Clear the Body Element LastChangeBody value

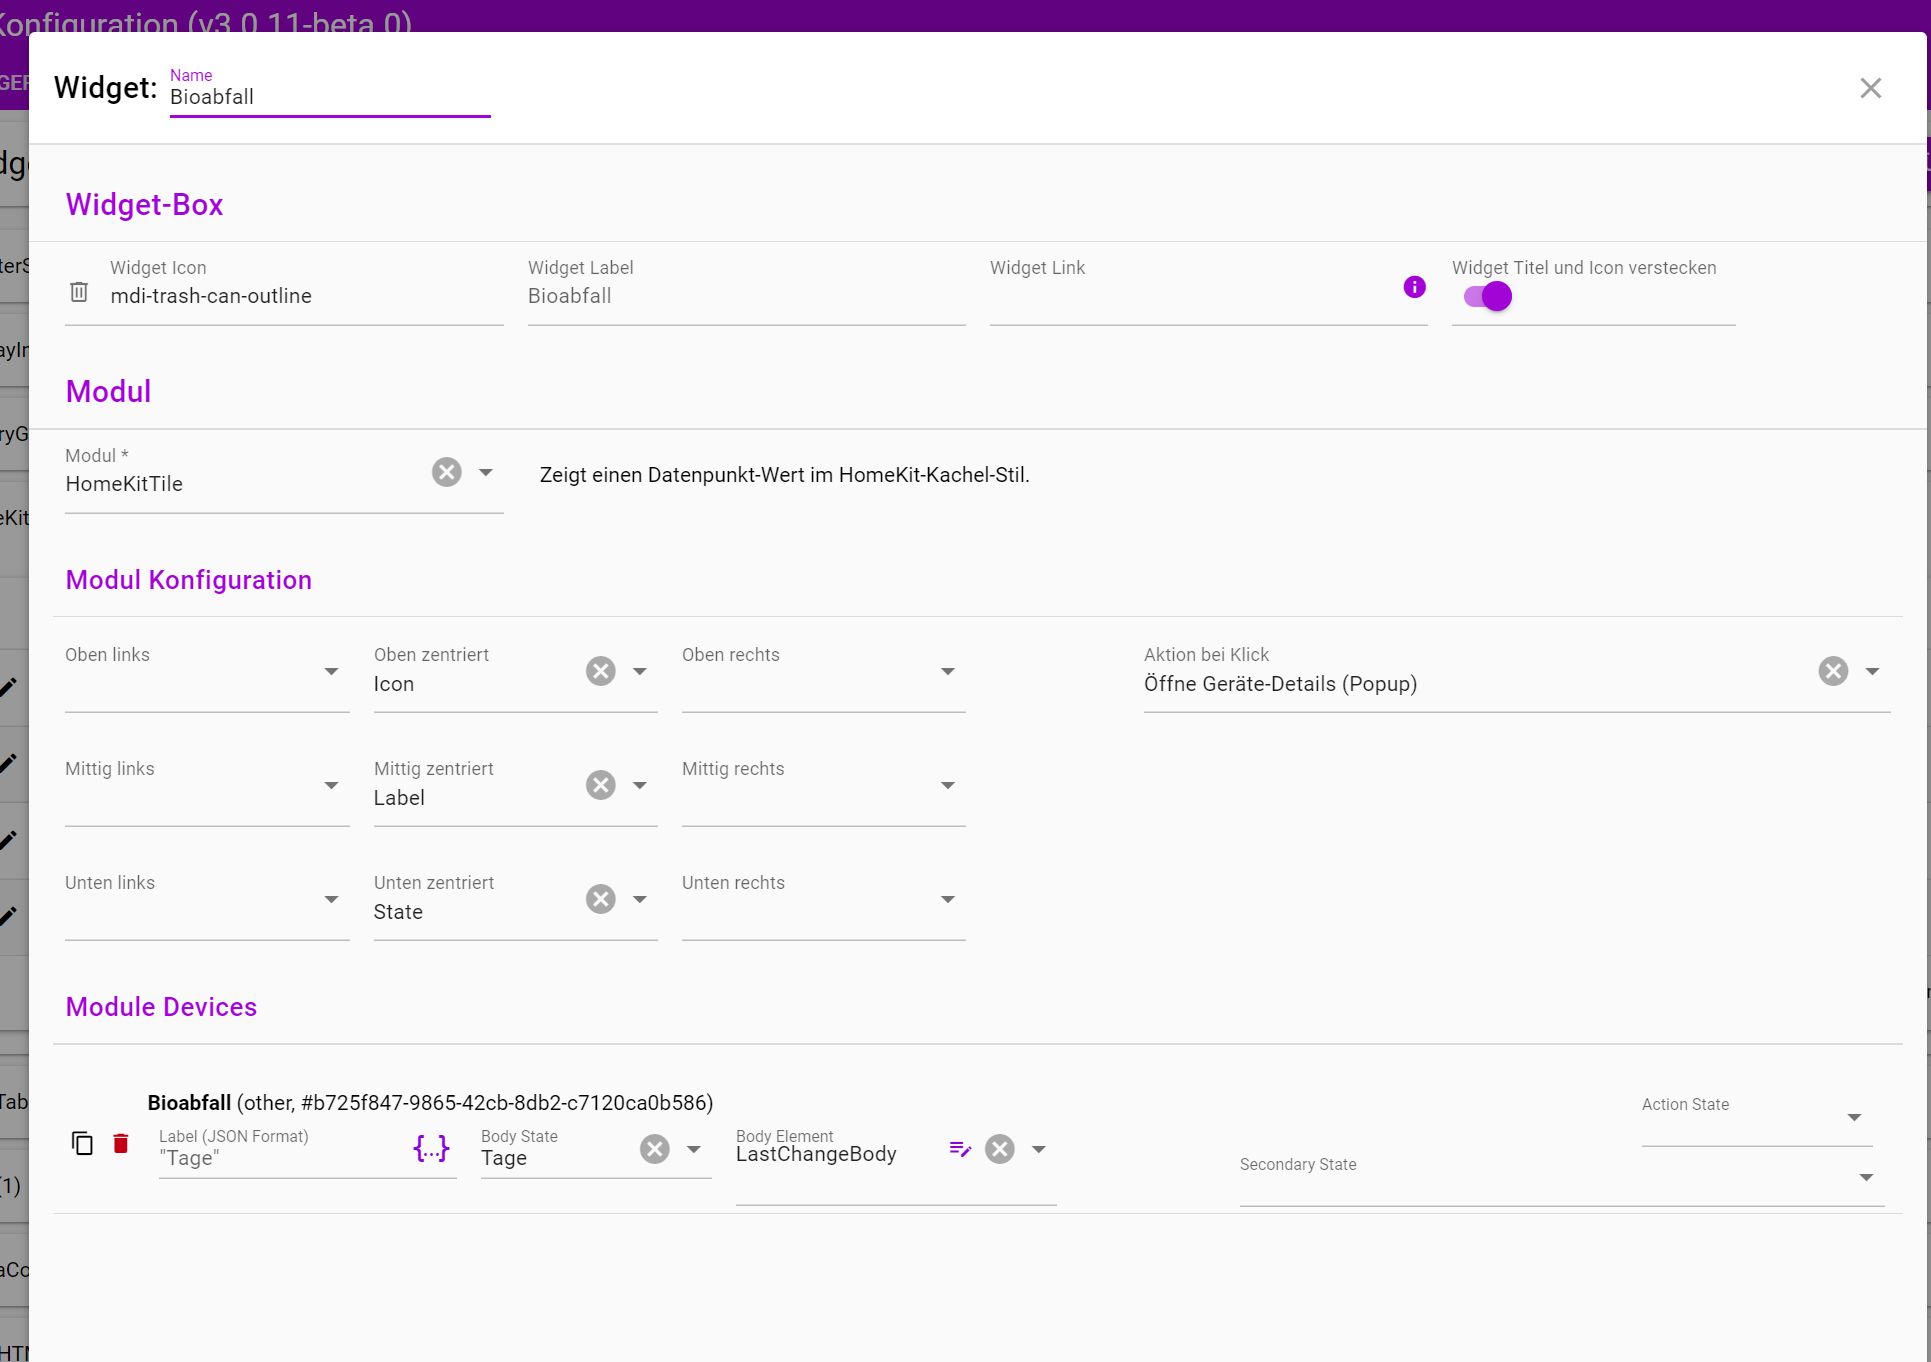pos(1000,1149)
